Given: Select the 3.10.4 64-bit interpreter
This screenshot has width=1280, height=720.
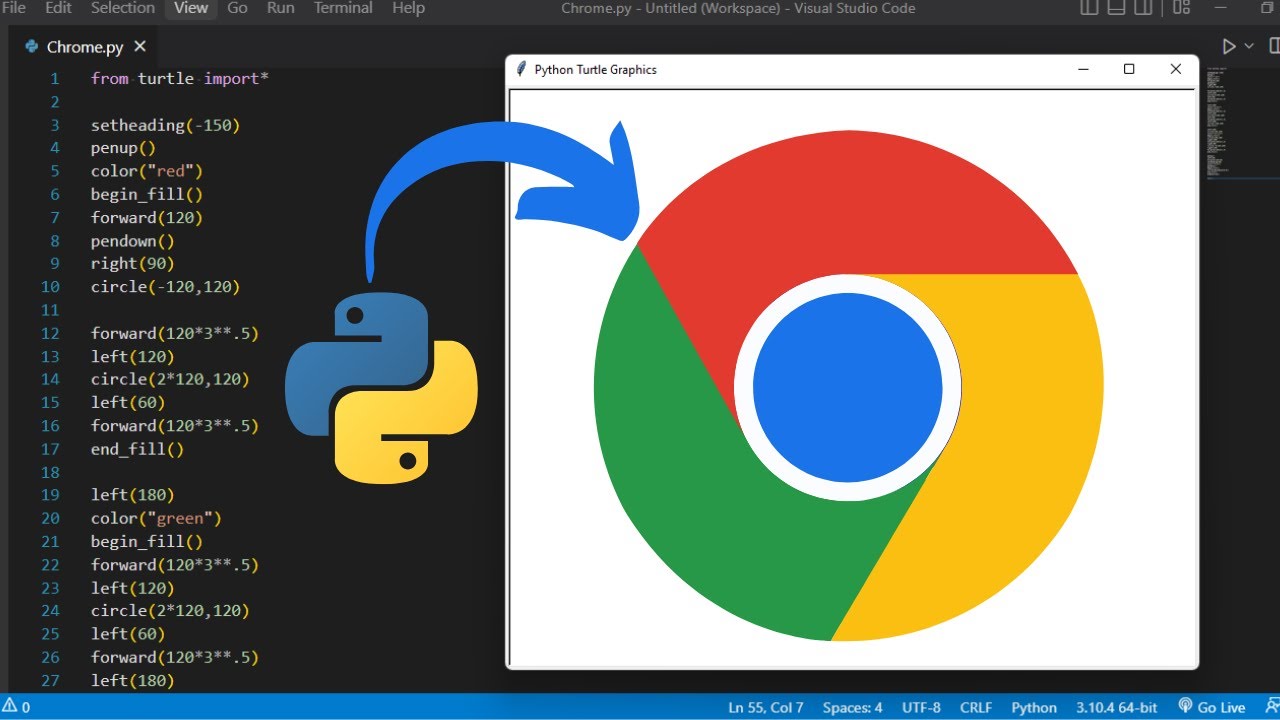Looking at the screenshot, I should (1117, 707).
